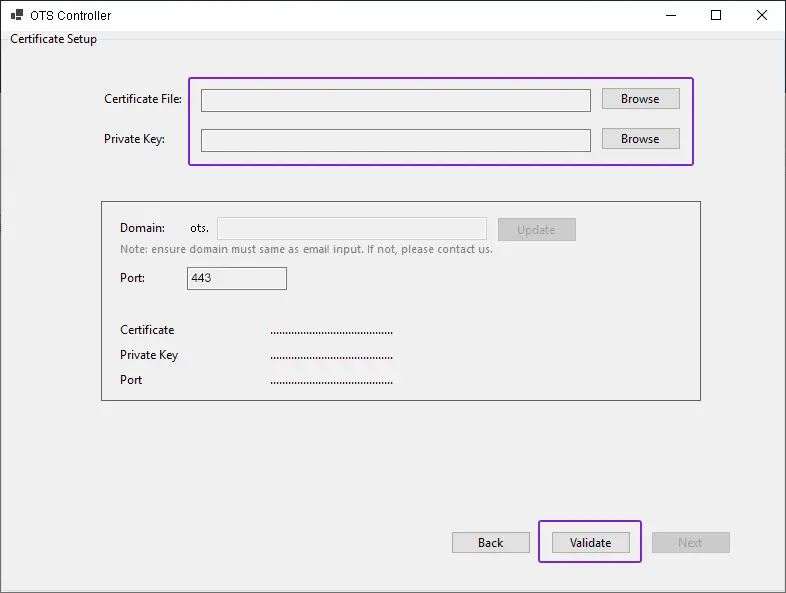The height and width of the screenshot is (593, 786).
Task: Close the OTS Controller window
Action: point(762,15)
